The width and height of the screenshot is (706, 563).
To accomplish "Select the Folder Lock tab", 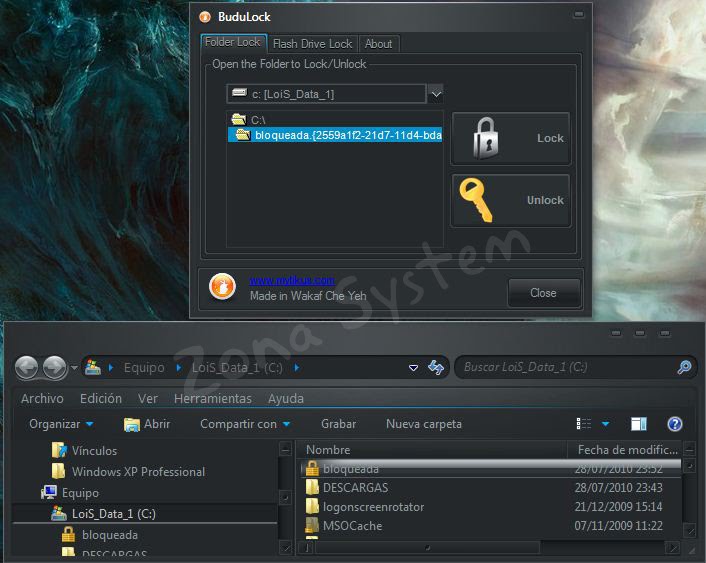I will click(x=233, y=42).
